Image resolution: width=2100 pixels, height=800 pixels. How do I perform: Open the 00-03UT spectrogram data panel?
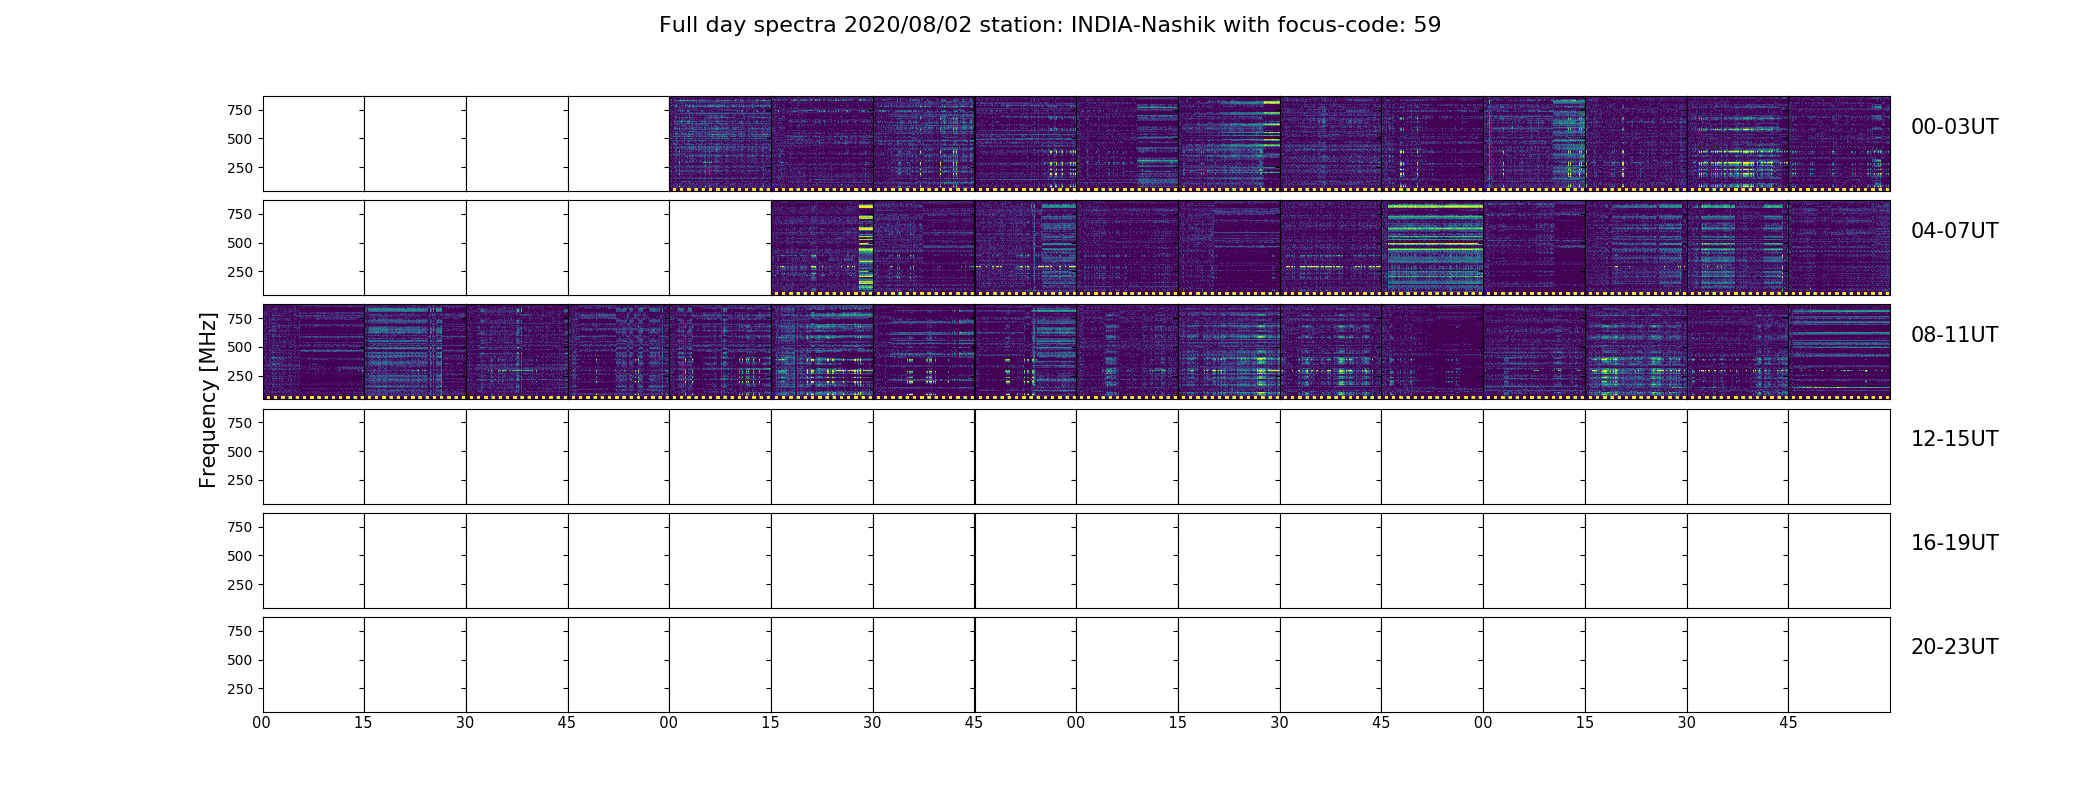pyautogui.click(x=1280, y=143)
